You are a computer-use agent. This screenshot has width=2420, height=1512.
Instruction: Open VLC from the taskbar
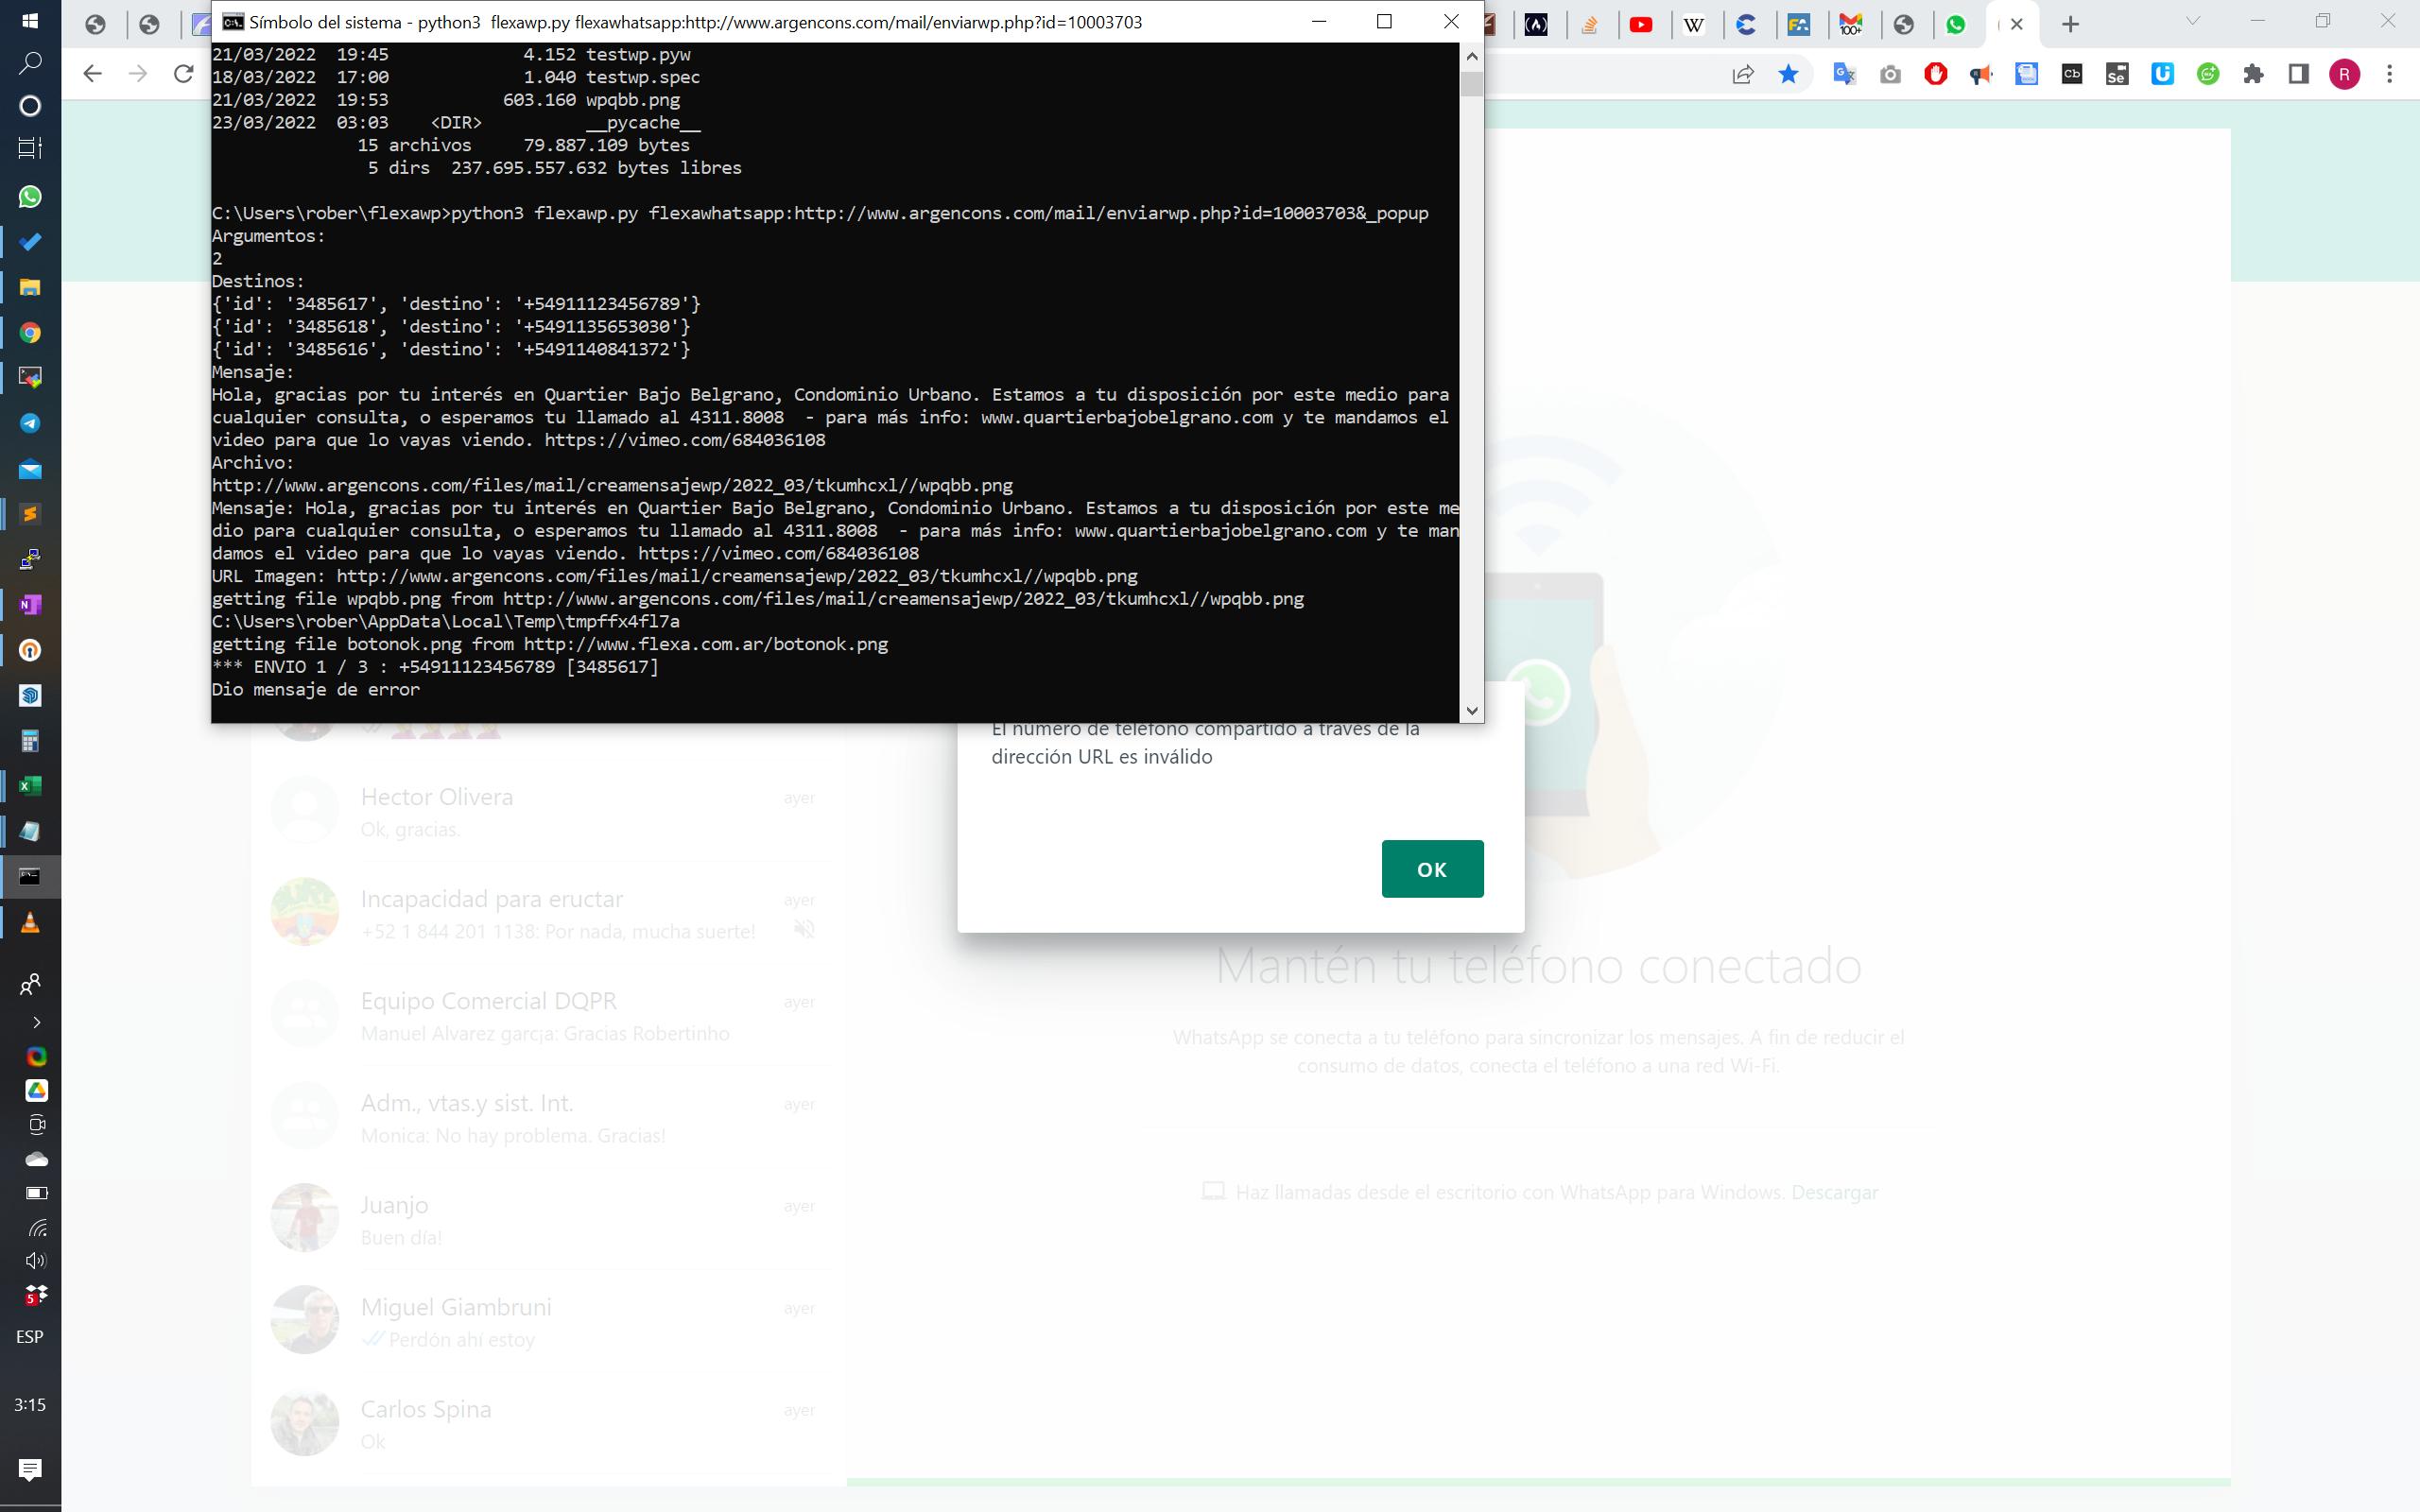[30, 922]
